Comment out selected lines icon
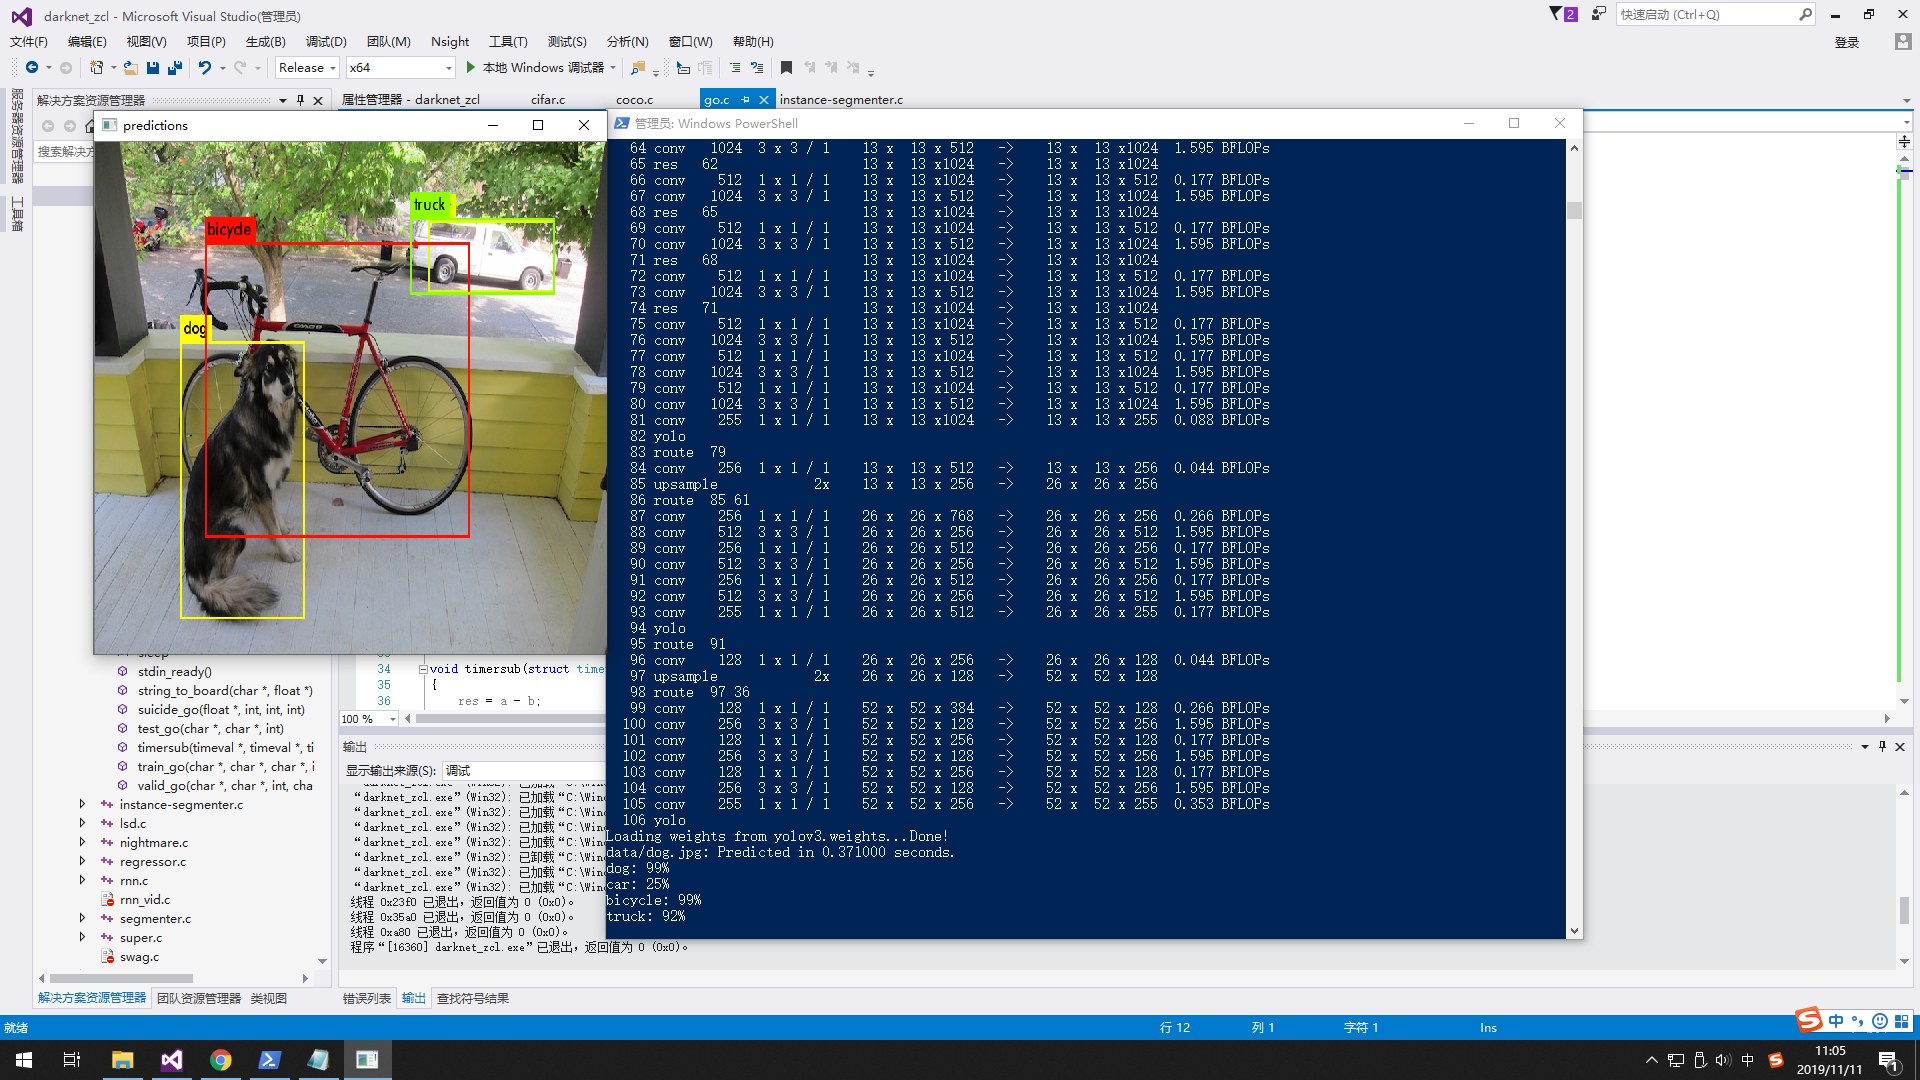The image size is (1920, 1080). [735, 68]
